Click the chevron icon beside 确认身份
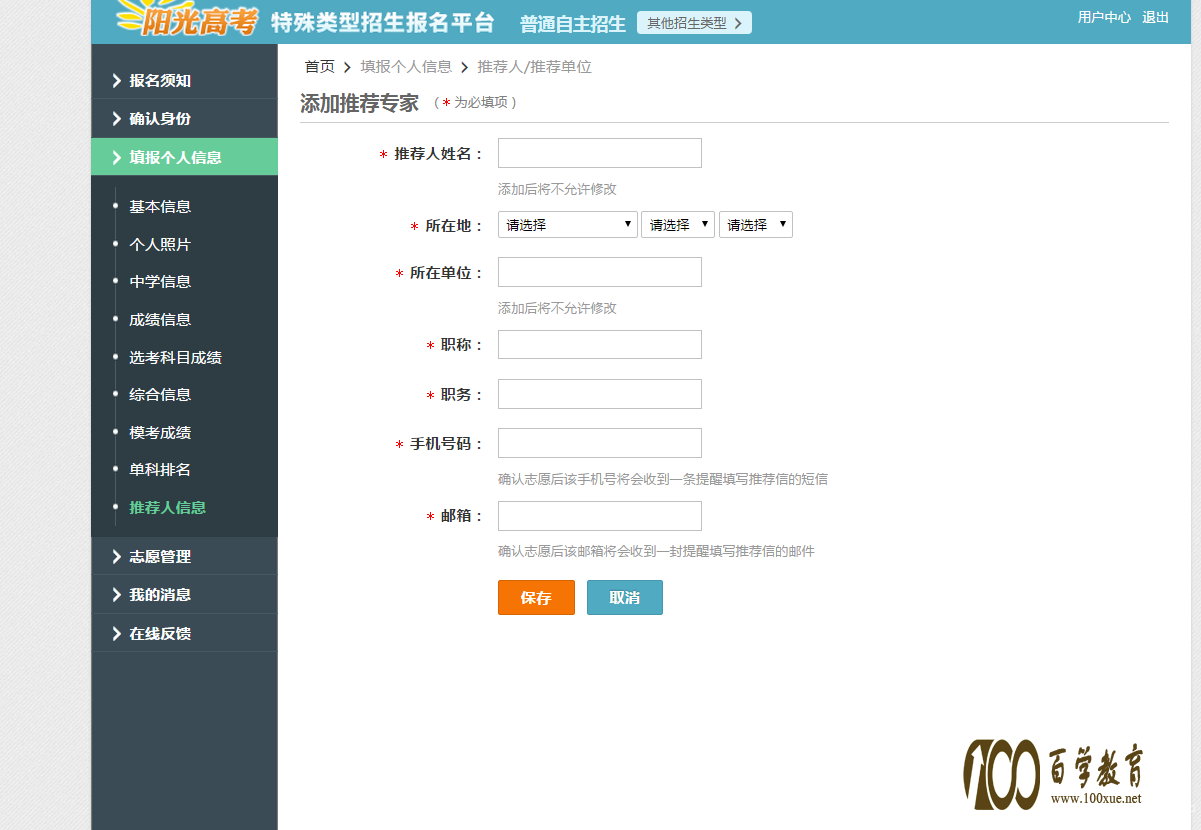The height and width of the screenshot is (830, 1201). (117, 118)
